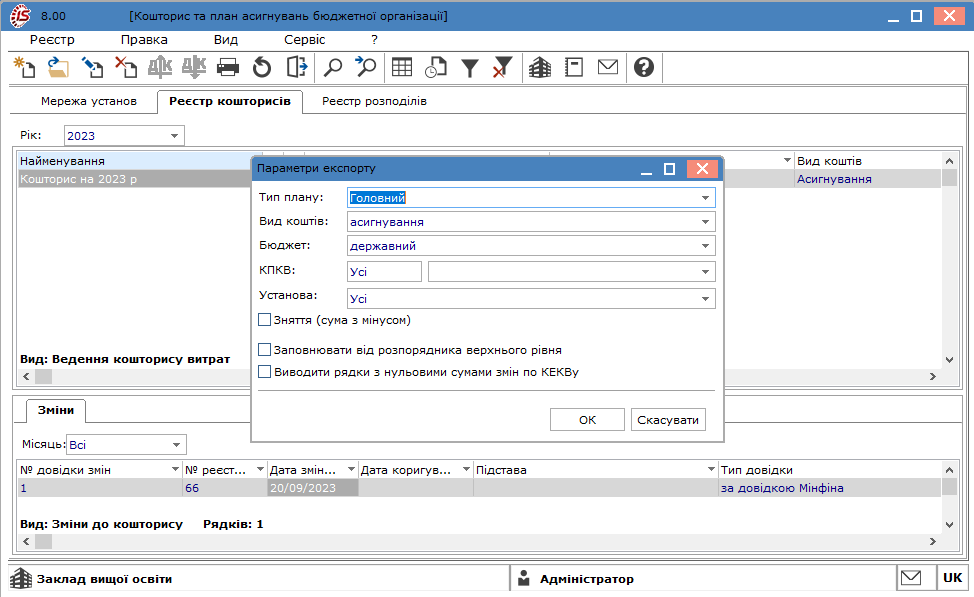This screenshot has height=597, width=974.
Task: Expand the 'Установа' dropdown
Action: [x=705, y=299]
